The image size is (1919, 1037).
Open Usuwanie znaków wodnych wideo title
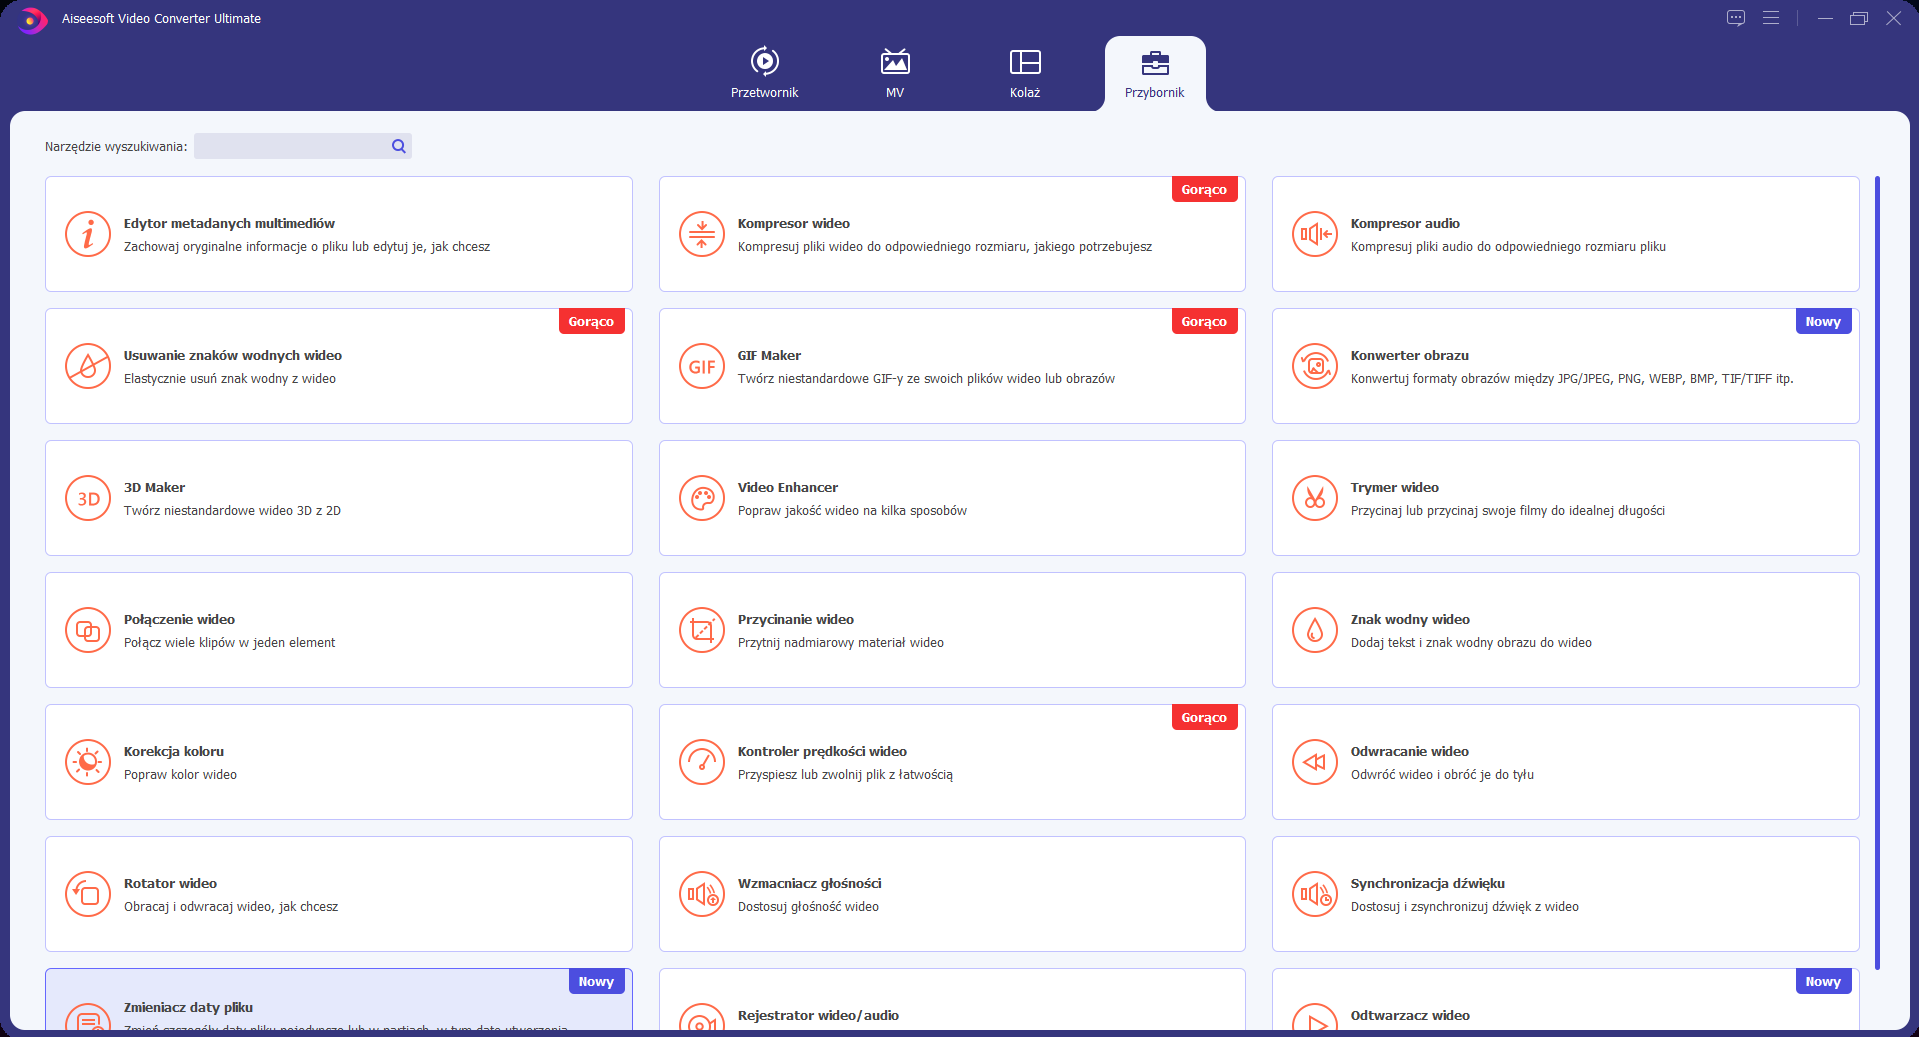point(233,355)
